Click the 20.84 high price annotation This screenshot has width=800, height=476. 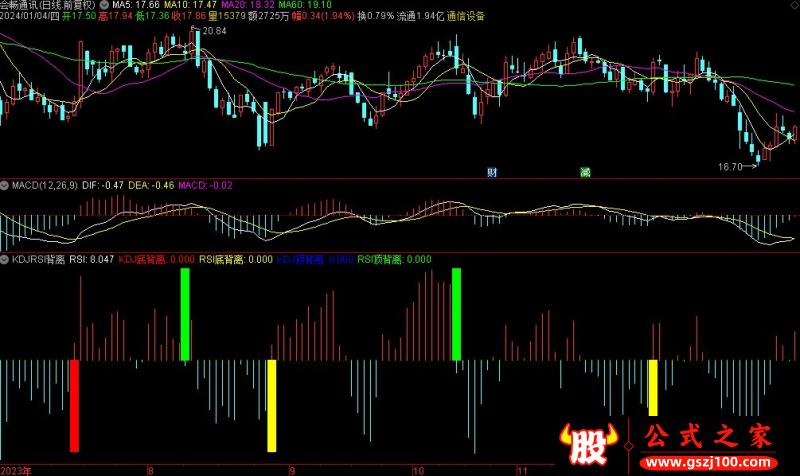(213, 32)
